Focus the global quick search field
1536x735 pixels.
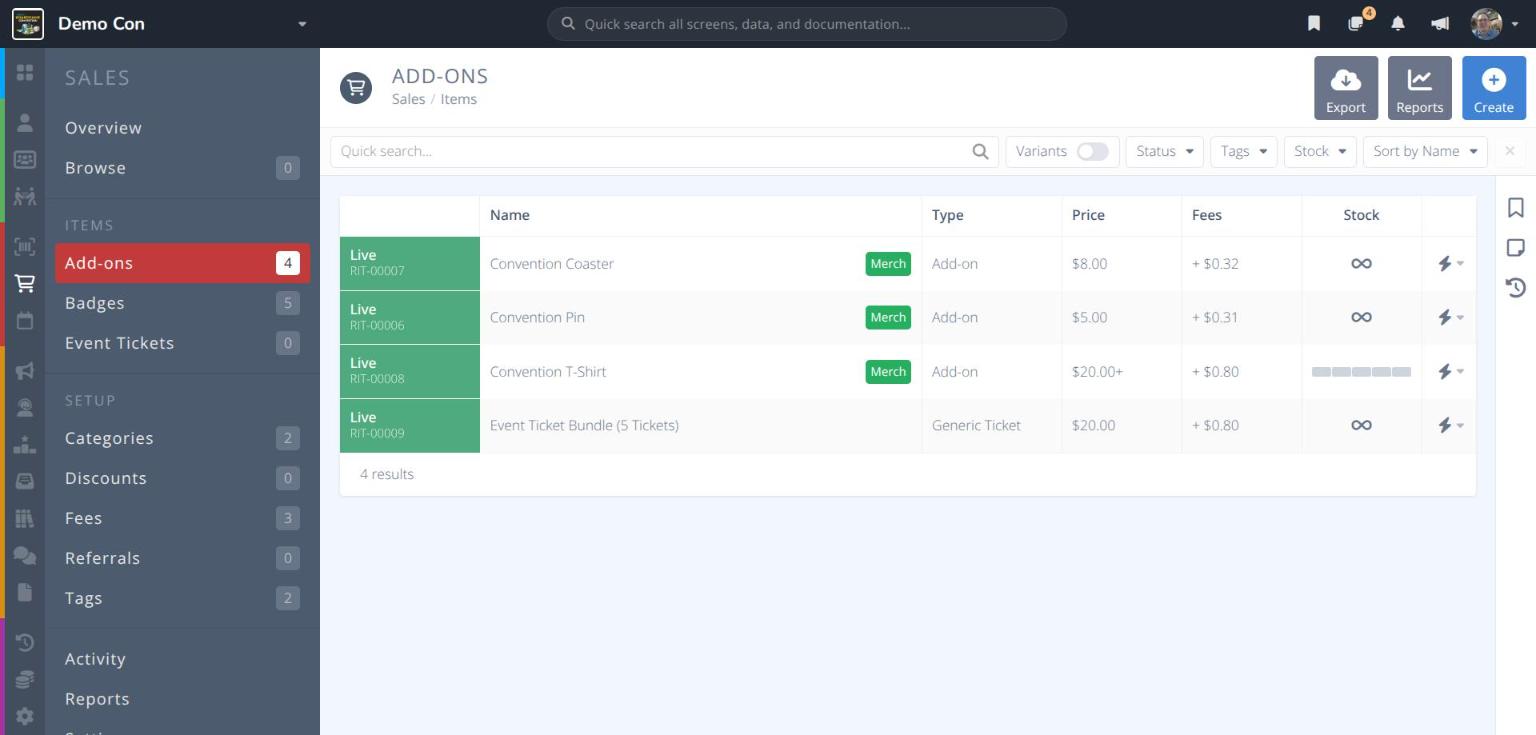point(807,24)
